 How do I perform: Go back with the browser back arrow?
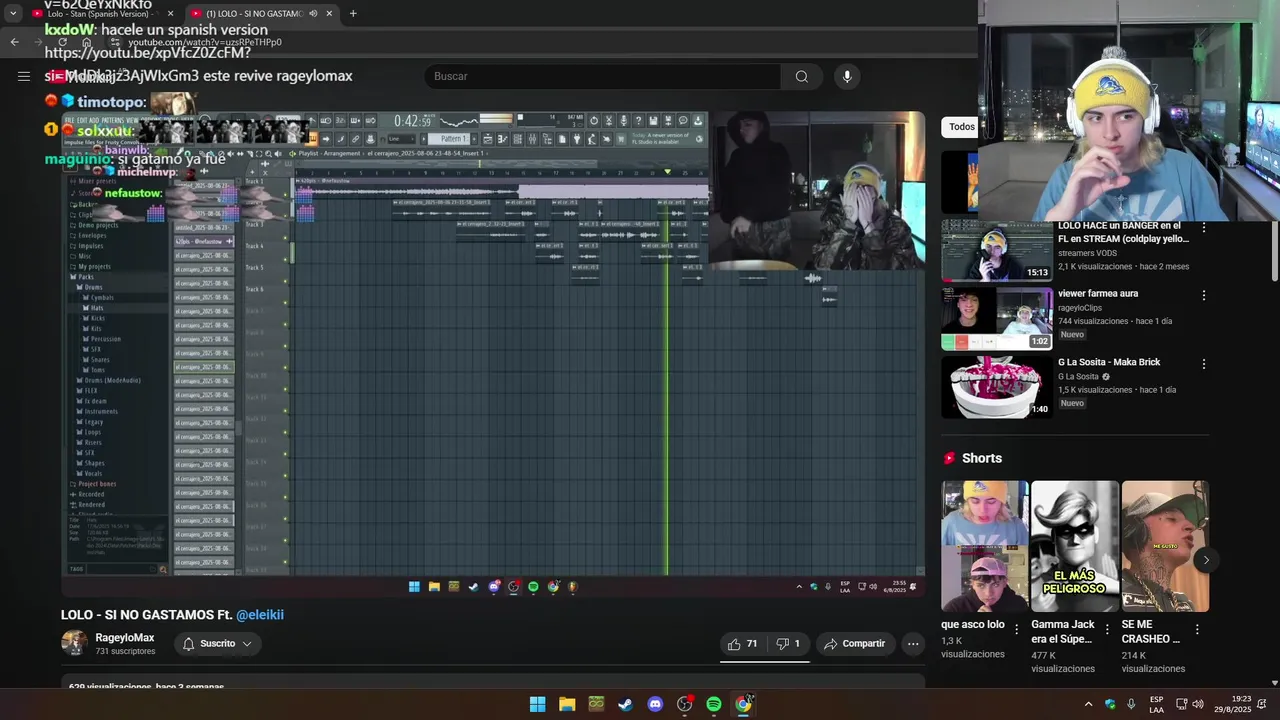pyautogui.click(x=14, y=42)
